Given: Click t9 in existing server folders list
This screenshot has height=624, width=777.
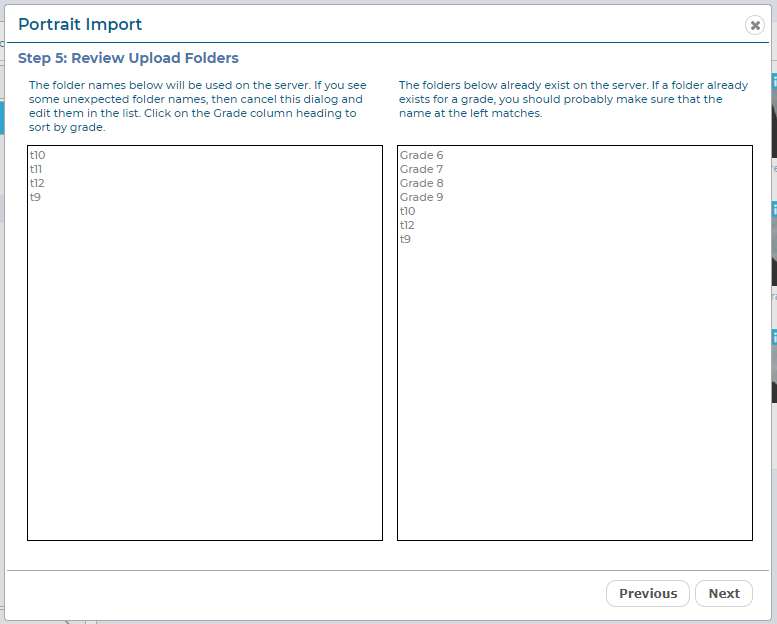Looking at the screenshot, I should point(405,239).
